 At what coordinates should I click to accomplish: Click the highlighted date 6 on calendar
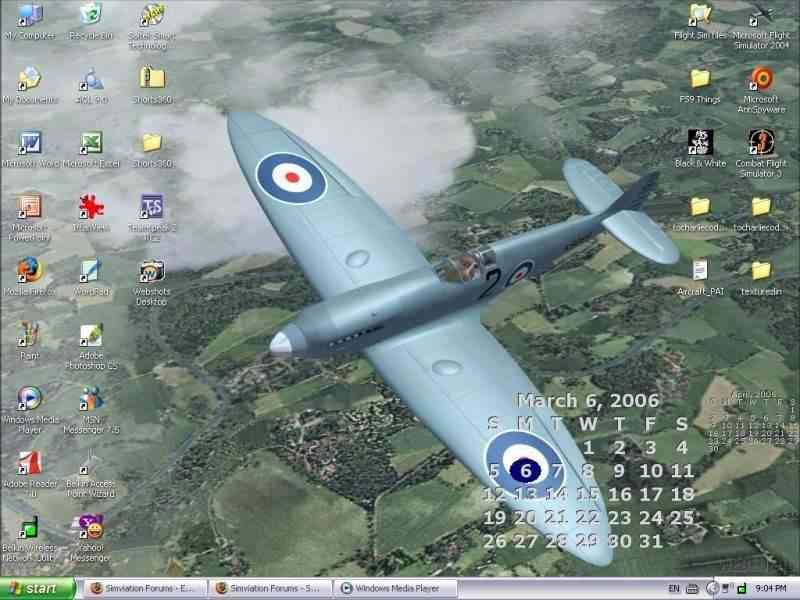[x=526, y=471]
